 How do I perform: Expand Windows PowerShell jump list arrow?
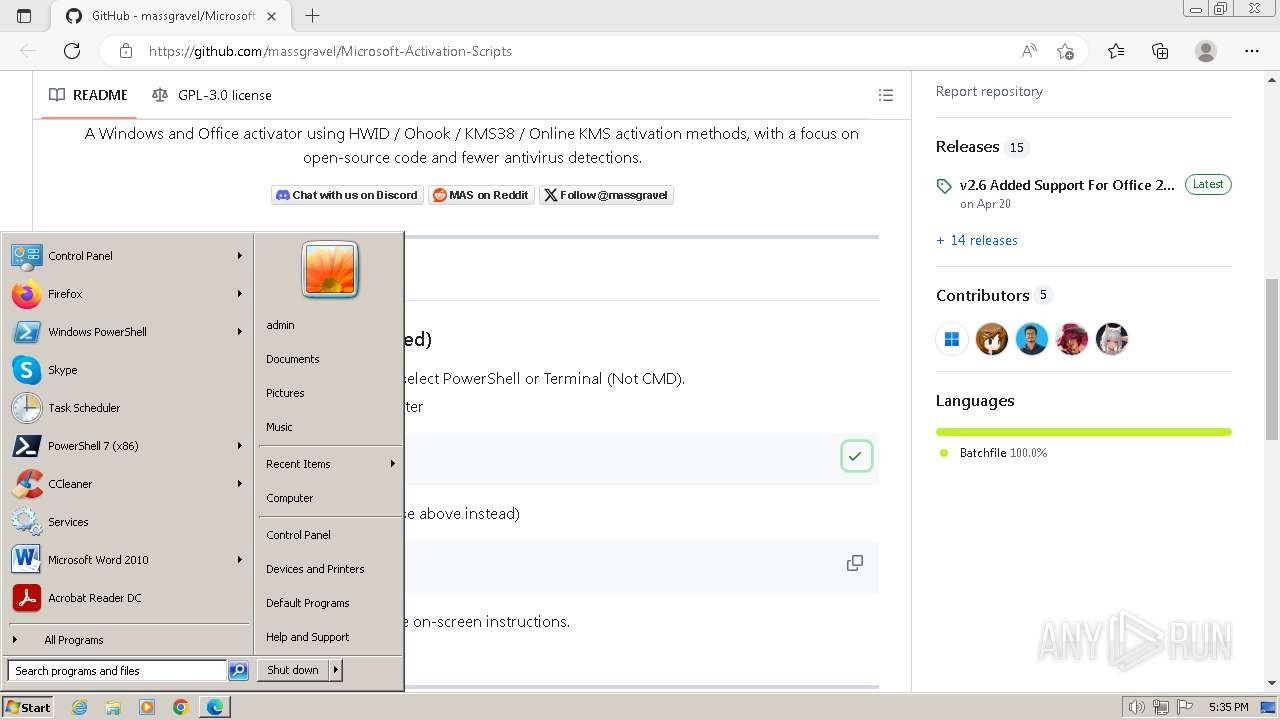[240, 332]
